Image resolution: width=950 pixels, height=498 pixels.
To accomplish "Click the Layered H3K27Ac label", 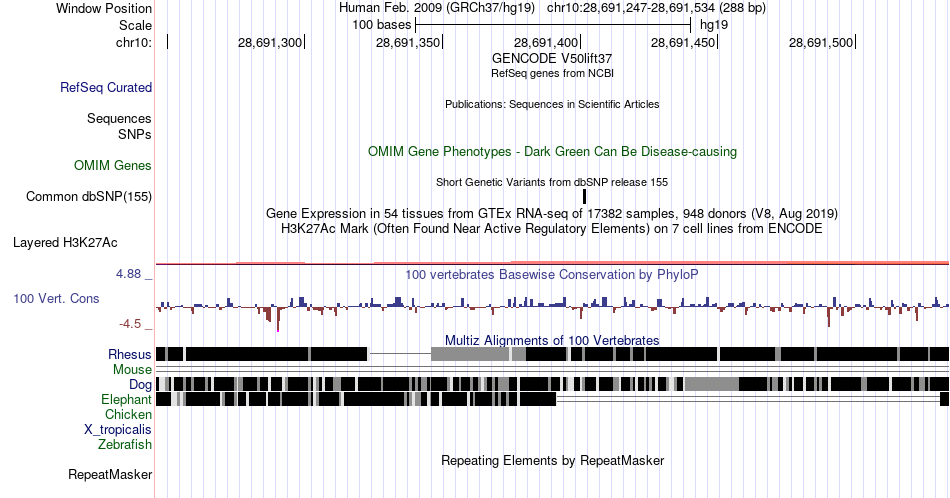I will [x=65, y=242].
